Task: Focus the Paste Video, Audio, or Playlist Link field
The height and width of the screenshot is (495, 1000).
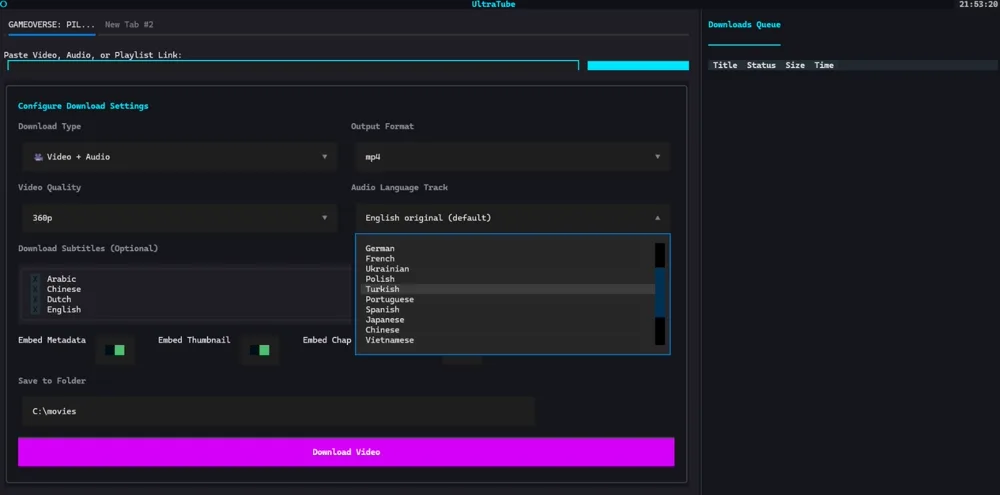Action: [x=293, y=65]
